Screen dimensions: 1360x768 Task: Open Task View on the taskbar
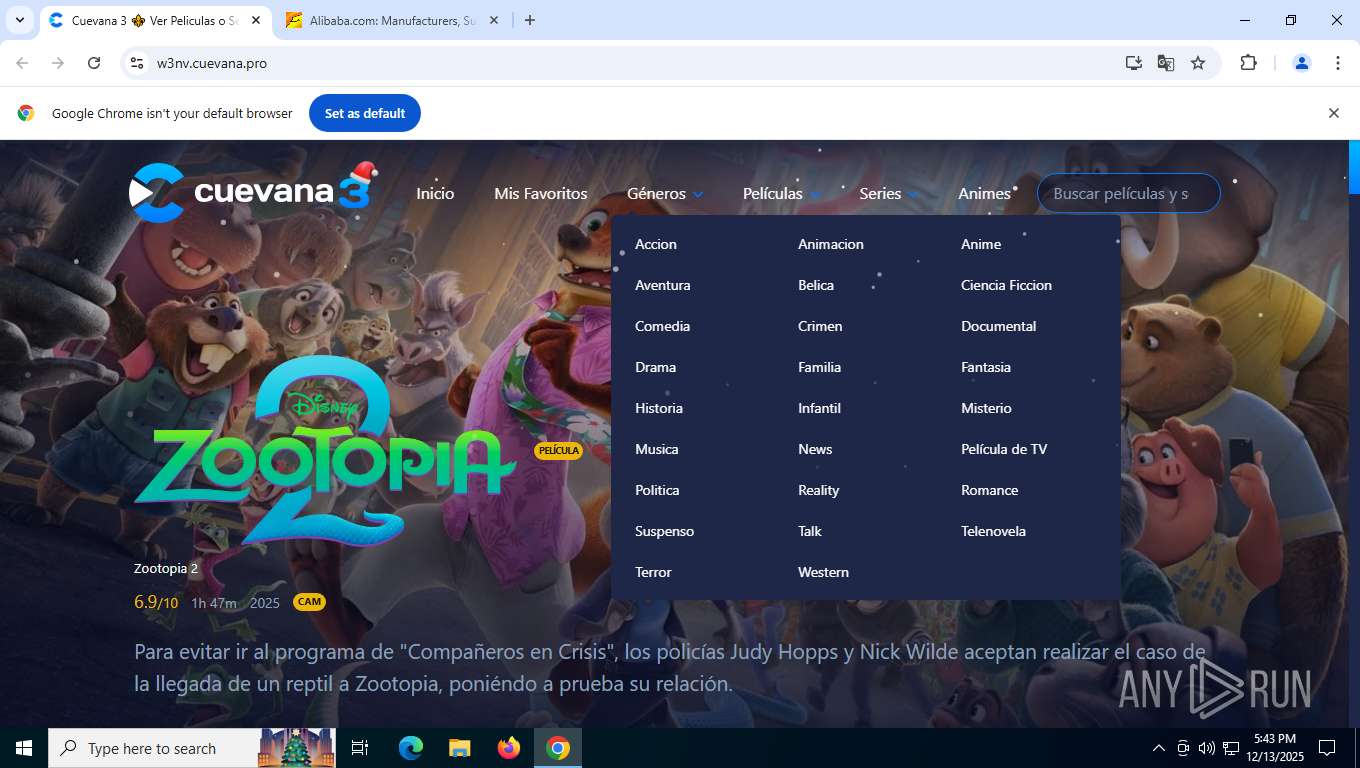click(360, 748)
